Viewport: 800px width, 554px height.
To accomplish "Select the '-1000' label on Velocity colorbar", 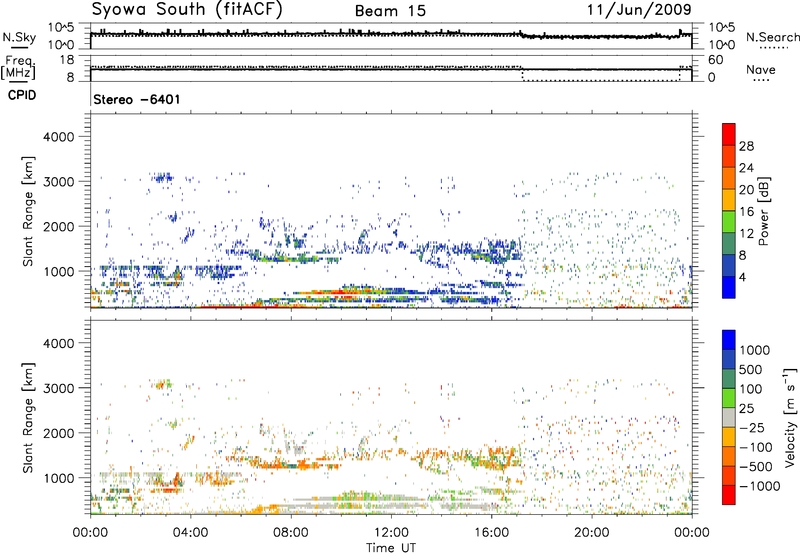I will (x=760, y=486).
